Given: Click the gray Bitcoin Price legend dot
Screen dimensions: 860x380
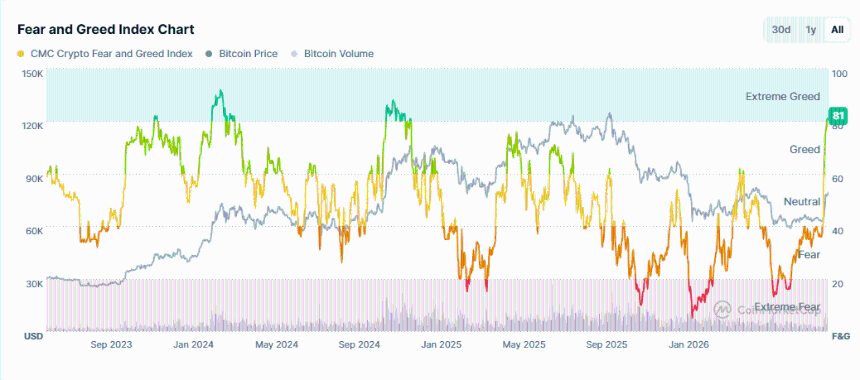Looking at the screenshot, I should (x=209, y=54).
